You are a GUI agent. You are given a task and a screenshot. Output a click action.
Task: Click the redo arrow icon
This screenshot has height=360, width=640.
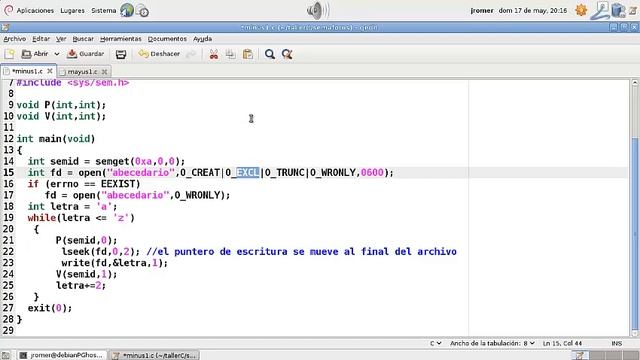[x=191, y=54]
